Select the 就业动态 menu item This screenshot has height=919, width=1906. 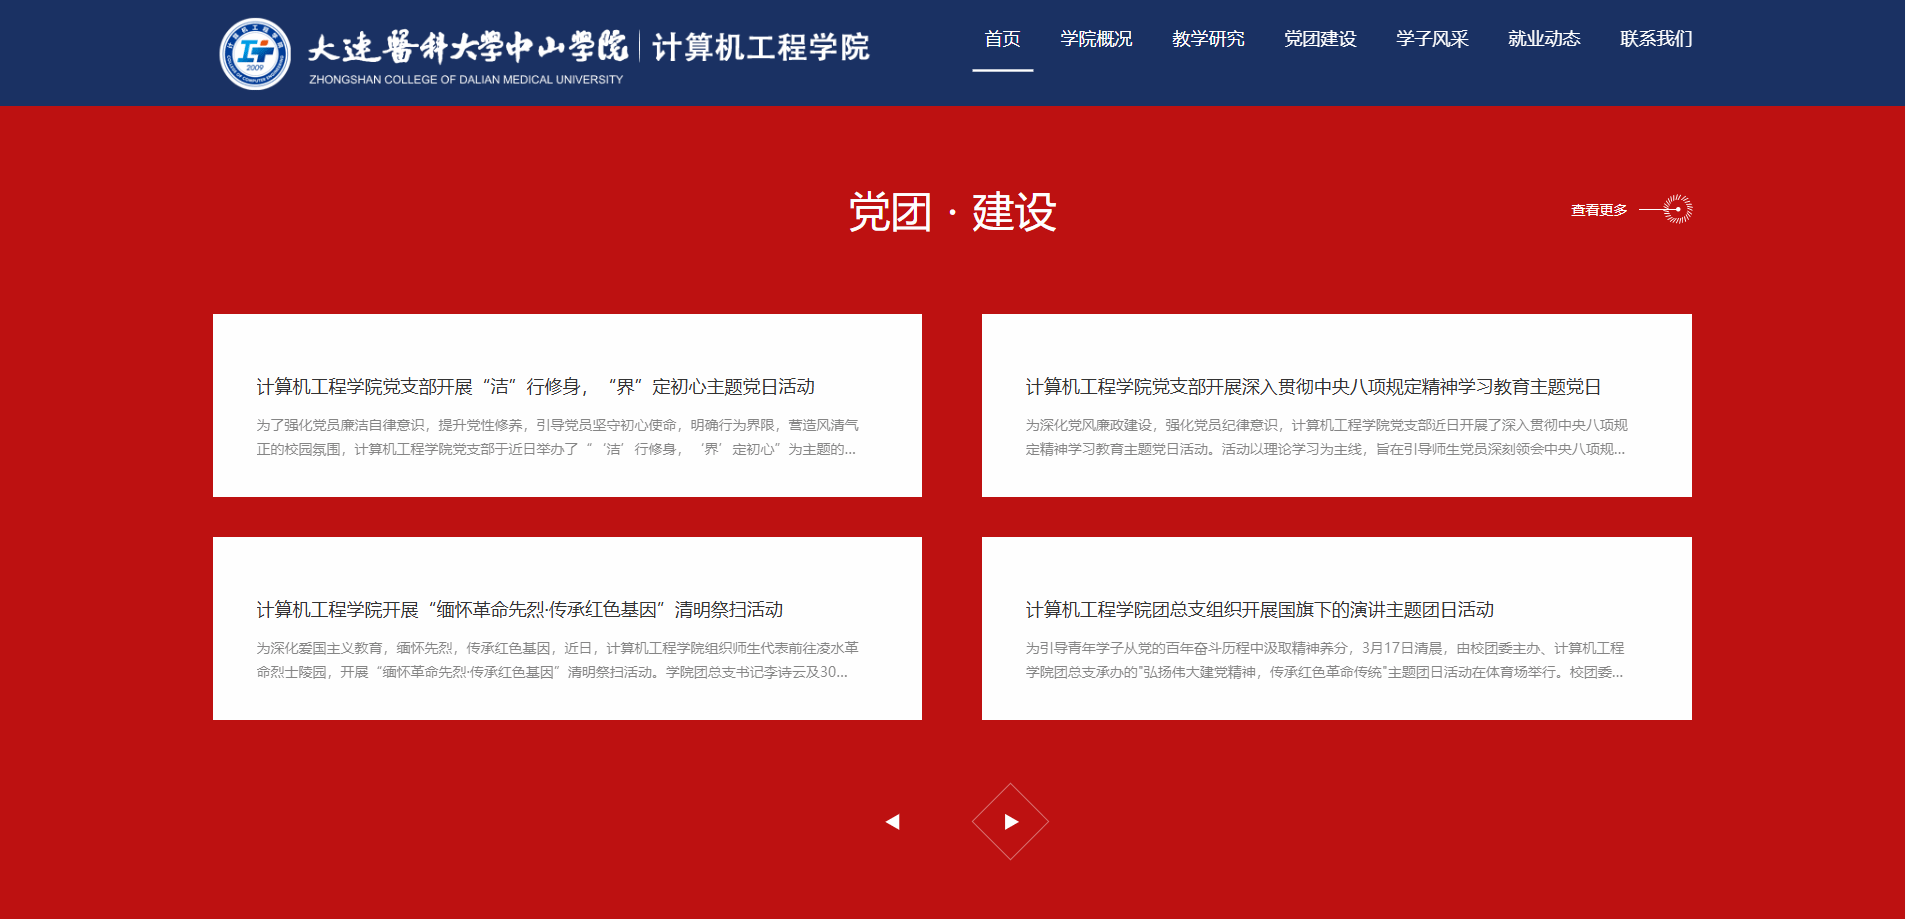pyautogui.click(x=1544, y=39)
